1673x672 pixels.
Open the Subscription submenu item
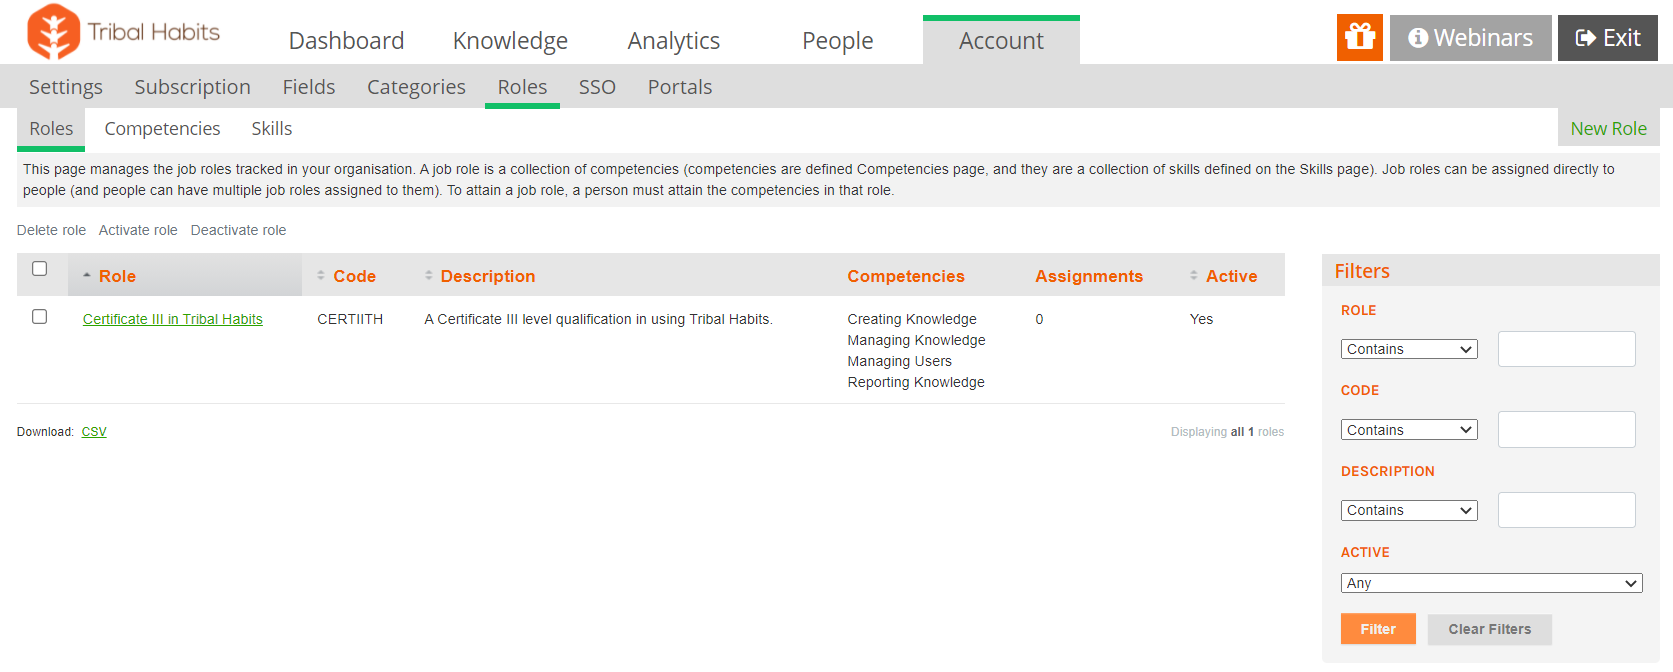click(192, 87)
